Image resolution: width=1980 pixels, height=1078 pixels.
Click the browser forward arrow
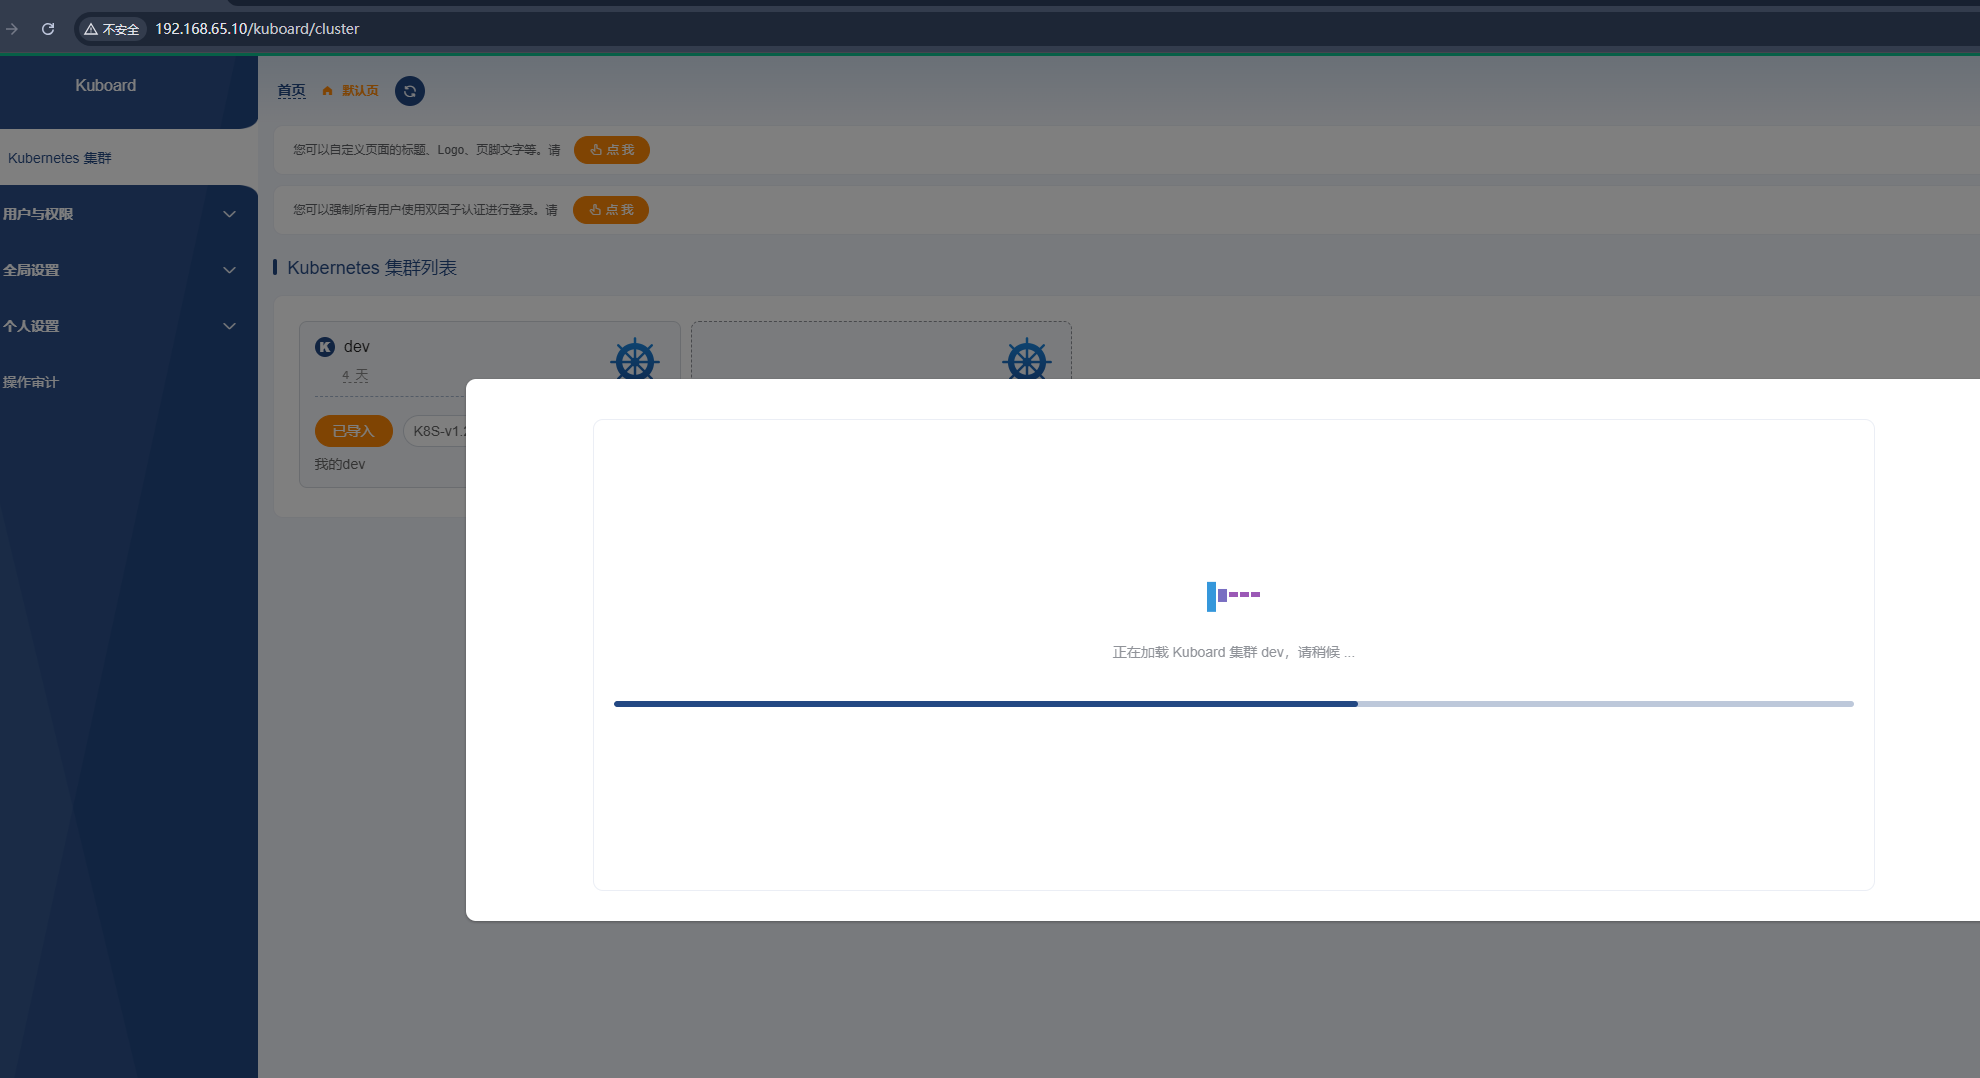(x=11, y=29)
